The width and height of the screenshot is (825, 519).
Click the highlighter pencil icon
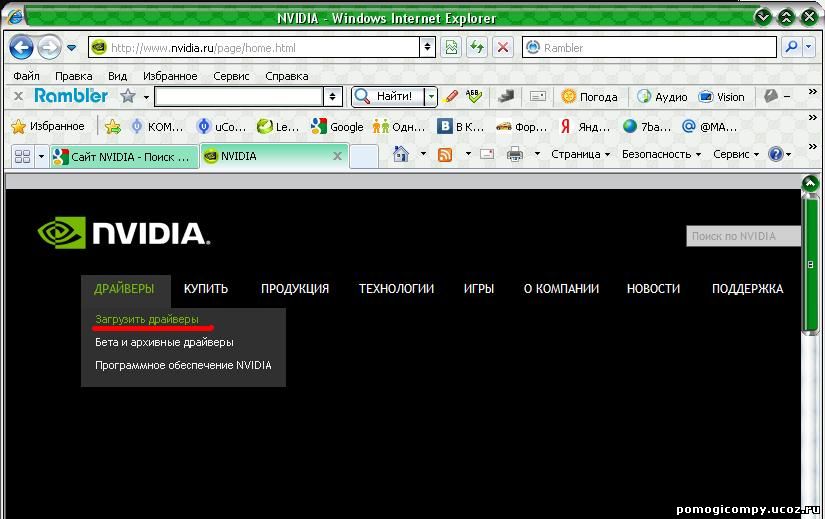click(x=450, y=96)
